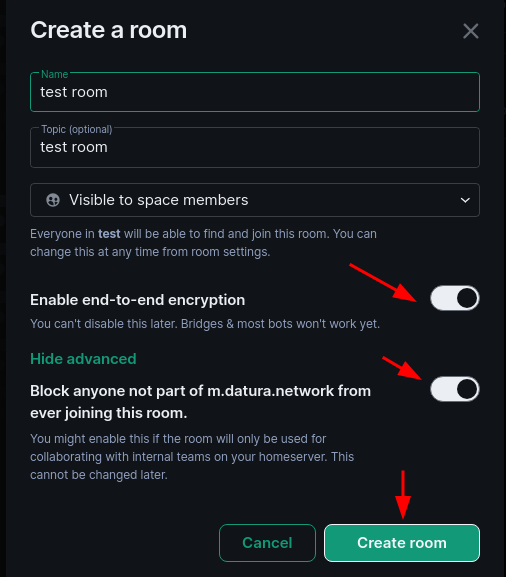Click the Block anyone not part label text

click(201, 402)
